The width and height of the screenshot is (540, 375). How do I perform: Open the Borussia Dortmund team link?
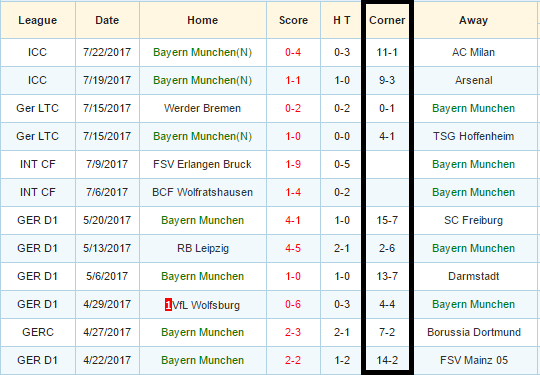click(x=474, y=332)
